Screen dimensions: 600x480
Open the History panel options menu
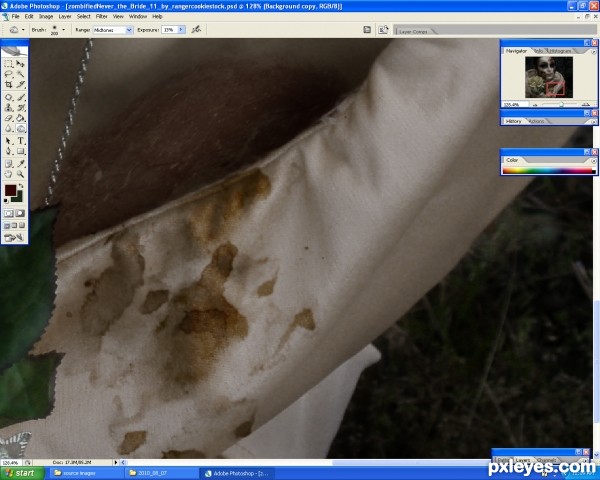593,121
